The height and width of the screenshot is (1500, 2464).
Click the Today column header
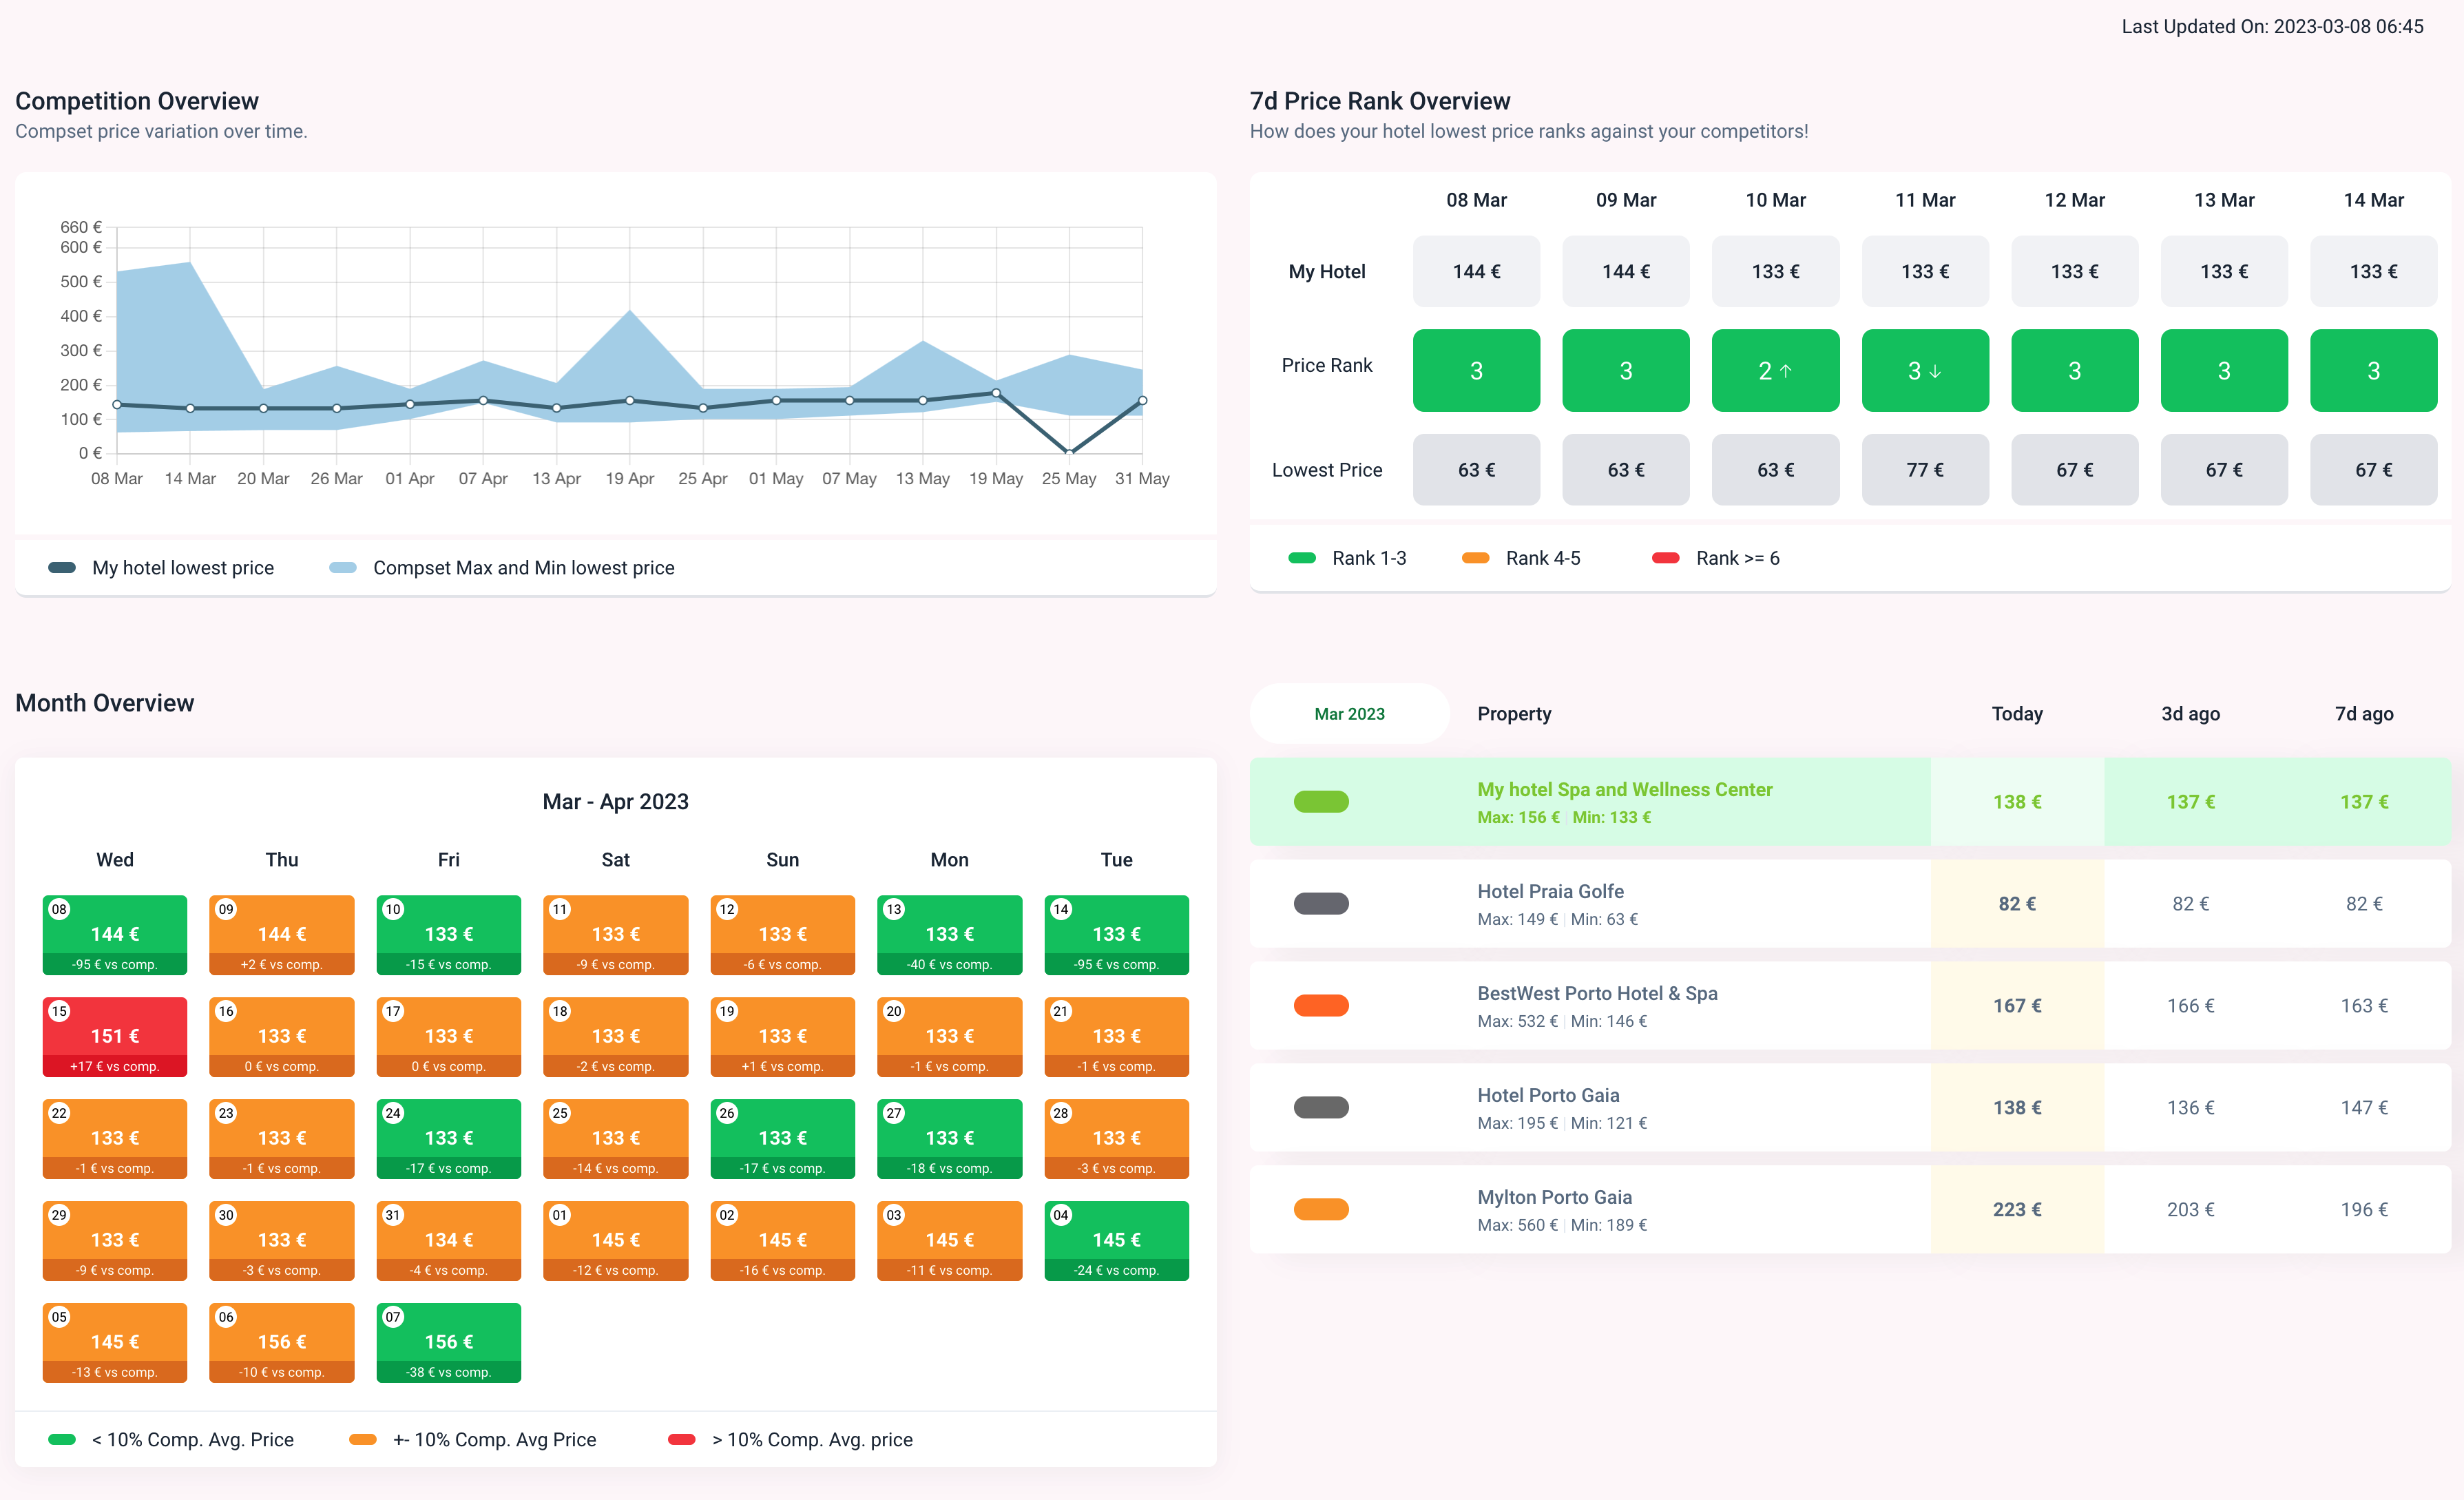coord(2016,714)
